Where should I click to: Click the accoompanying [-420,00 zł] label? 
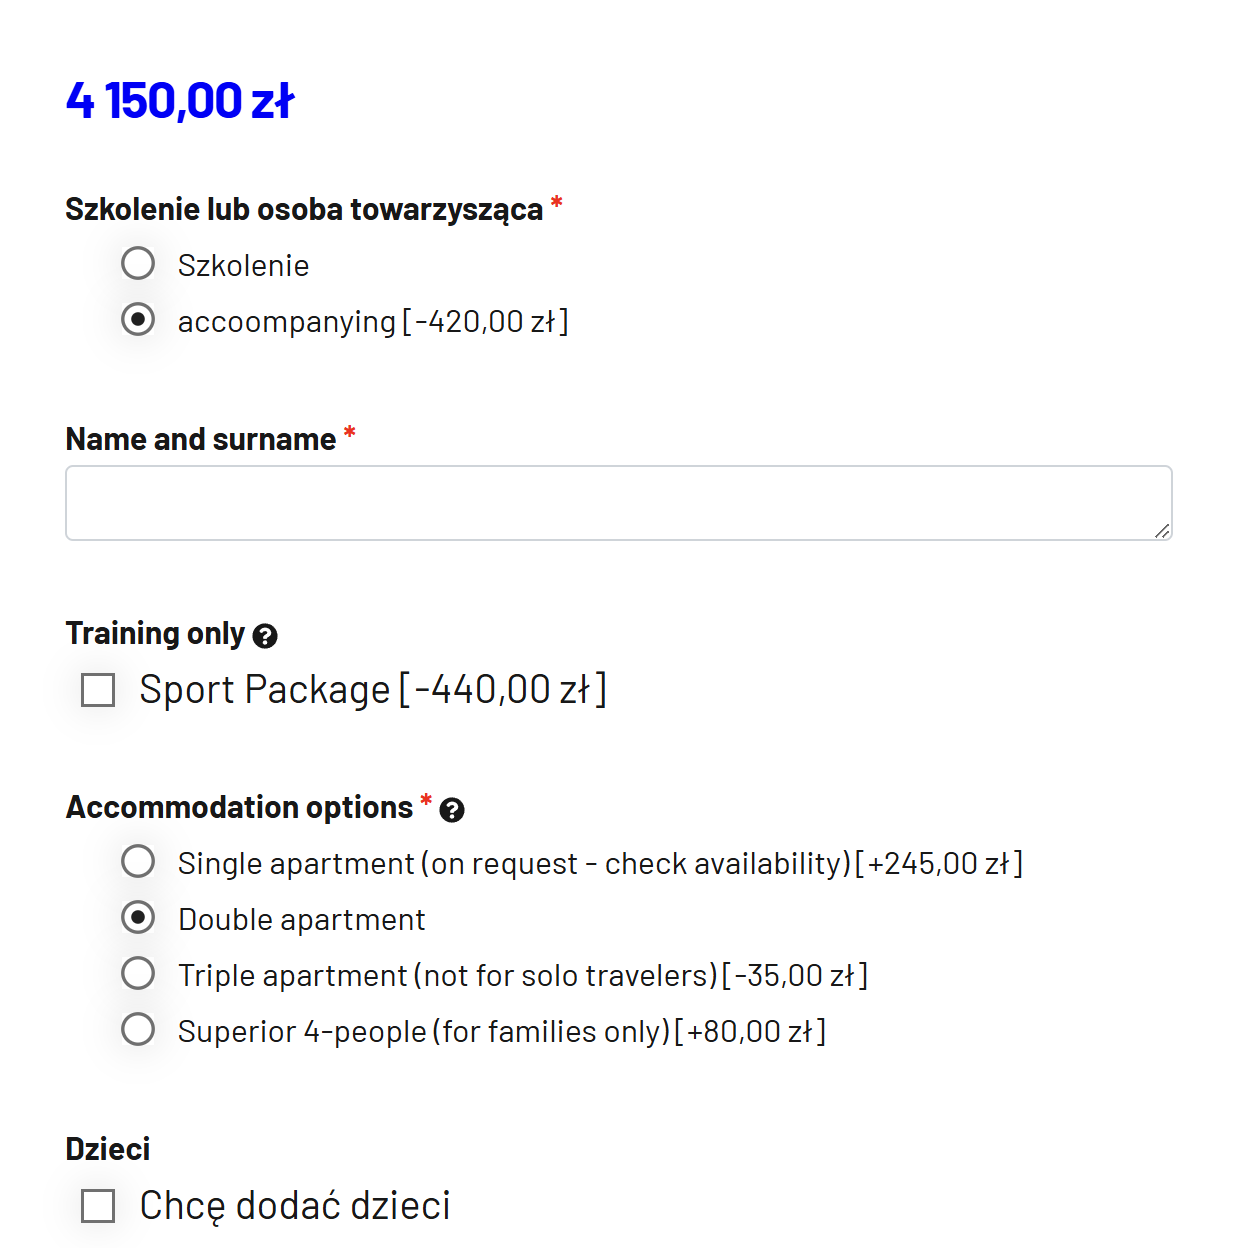coord(373,322)
